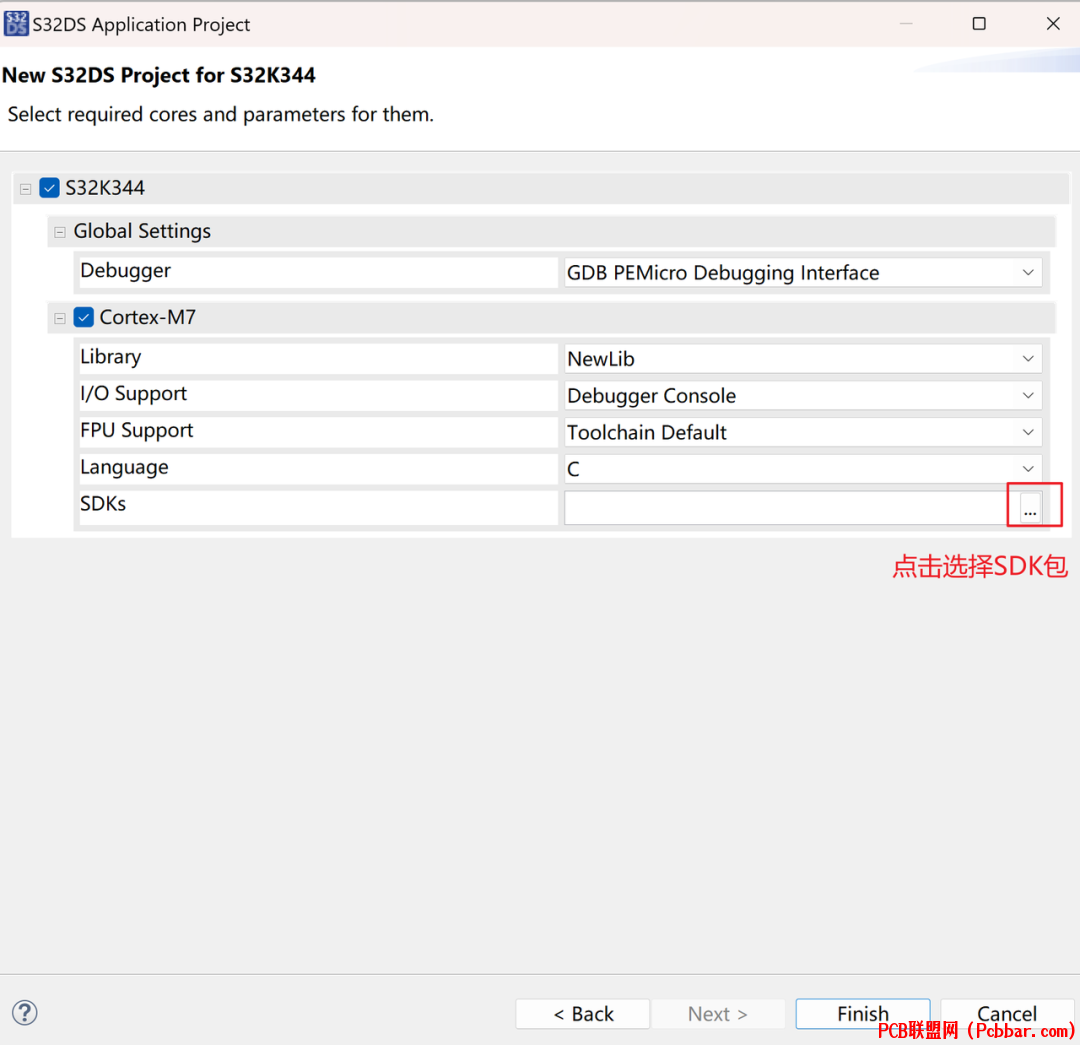The height and width of the screenshot is (1045, 1080).
Task: Open the Library NewLib dropdown
Action: tap(802, 359)
